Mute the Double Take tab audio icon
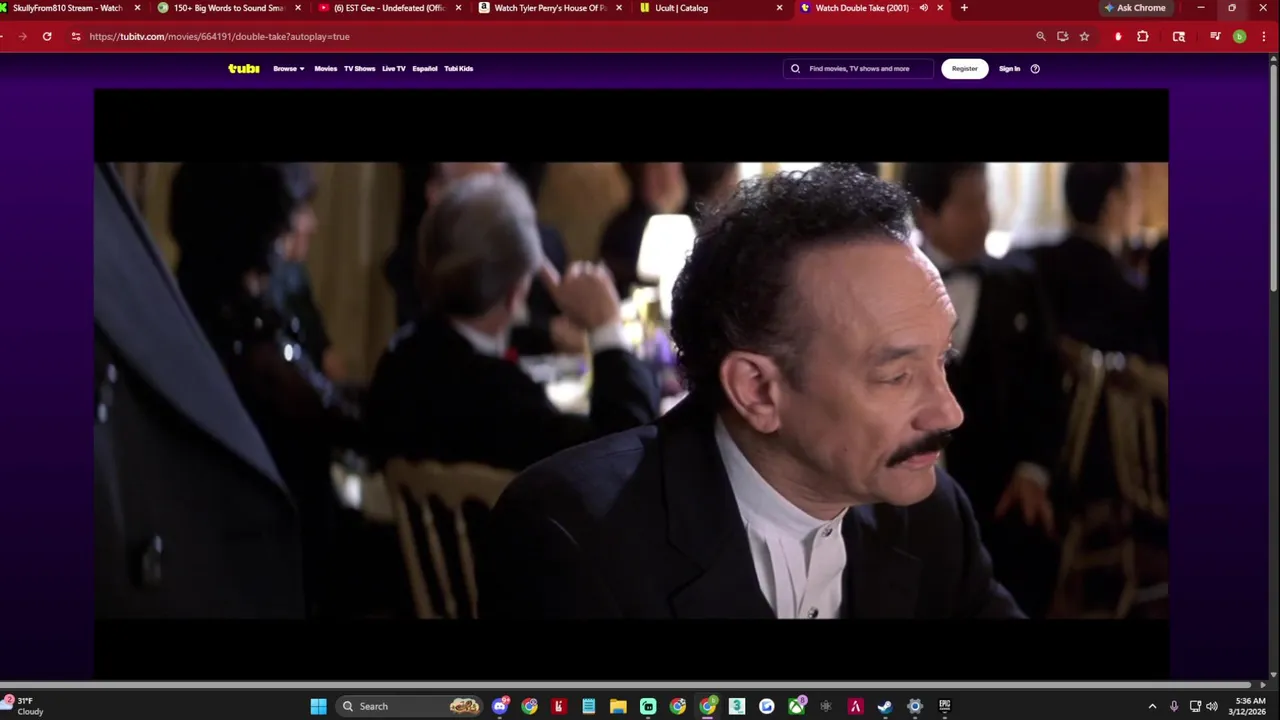 click(923, 8)
